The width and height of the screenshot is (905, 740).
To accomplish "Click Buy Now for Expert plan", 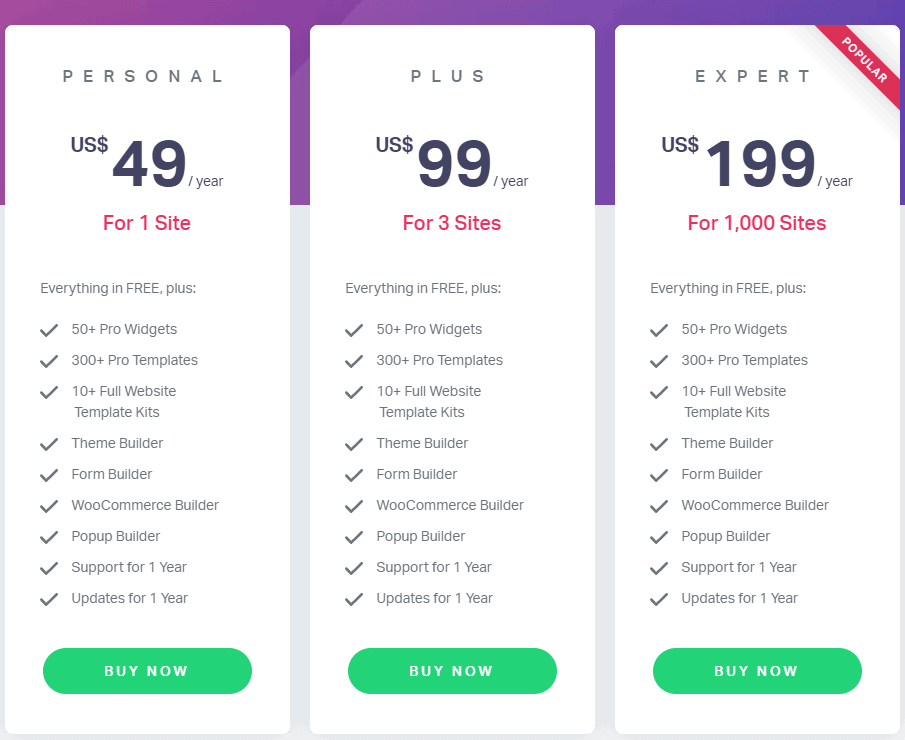I will point(757,671).
